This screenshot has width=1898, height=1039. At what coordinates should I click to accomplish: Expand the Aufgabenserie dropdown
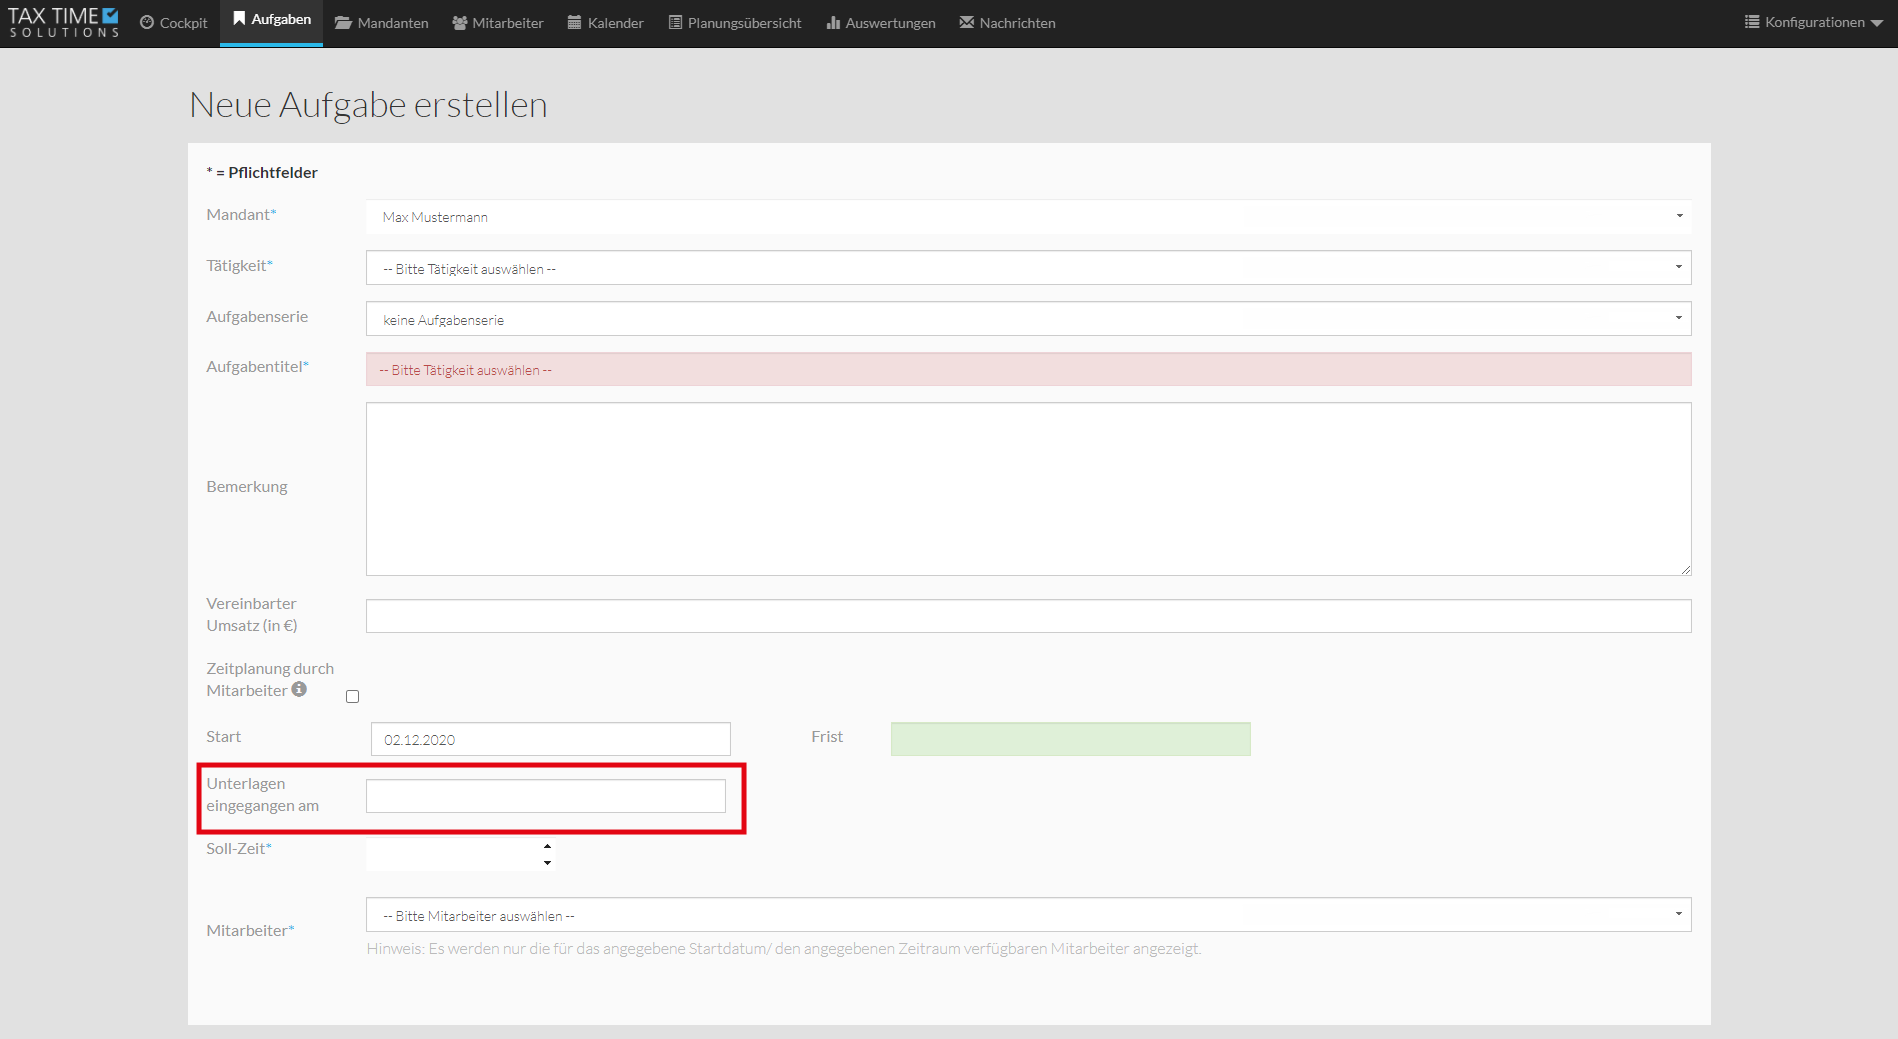point(1029,319)
